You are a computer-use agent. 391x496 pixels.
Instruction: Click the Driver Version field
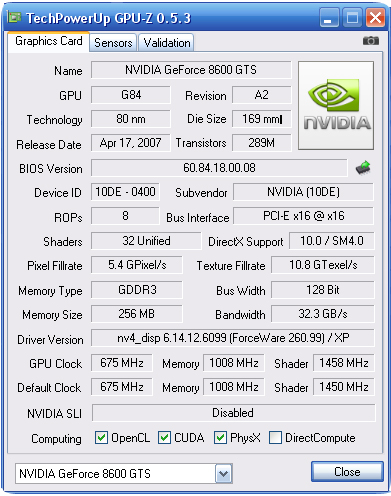click(233, 338)
